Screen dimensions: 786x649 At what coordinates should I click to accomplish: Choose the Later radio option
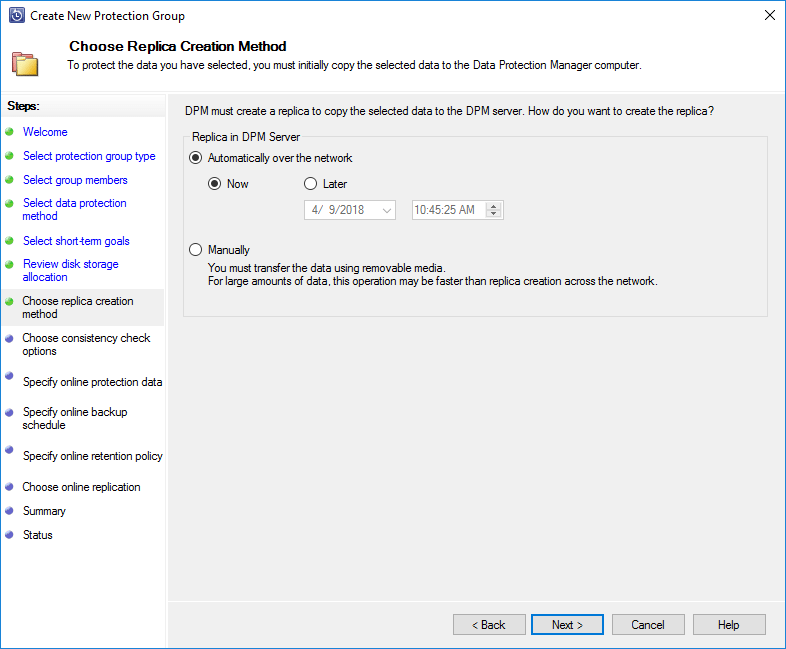pos(311,184)
